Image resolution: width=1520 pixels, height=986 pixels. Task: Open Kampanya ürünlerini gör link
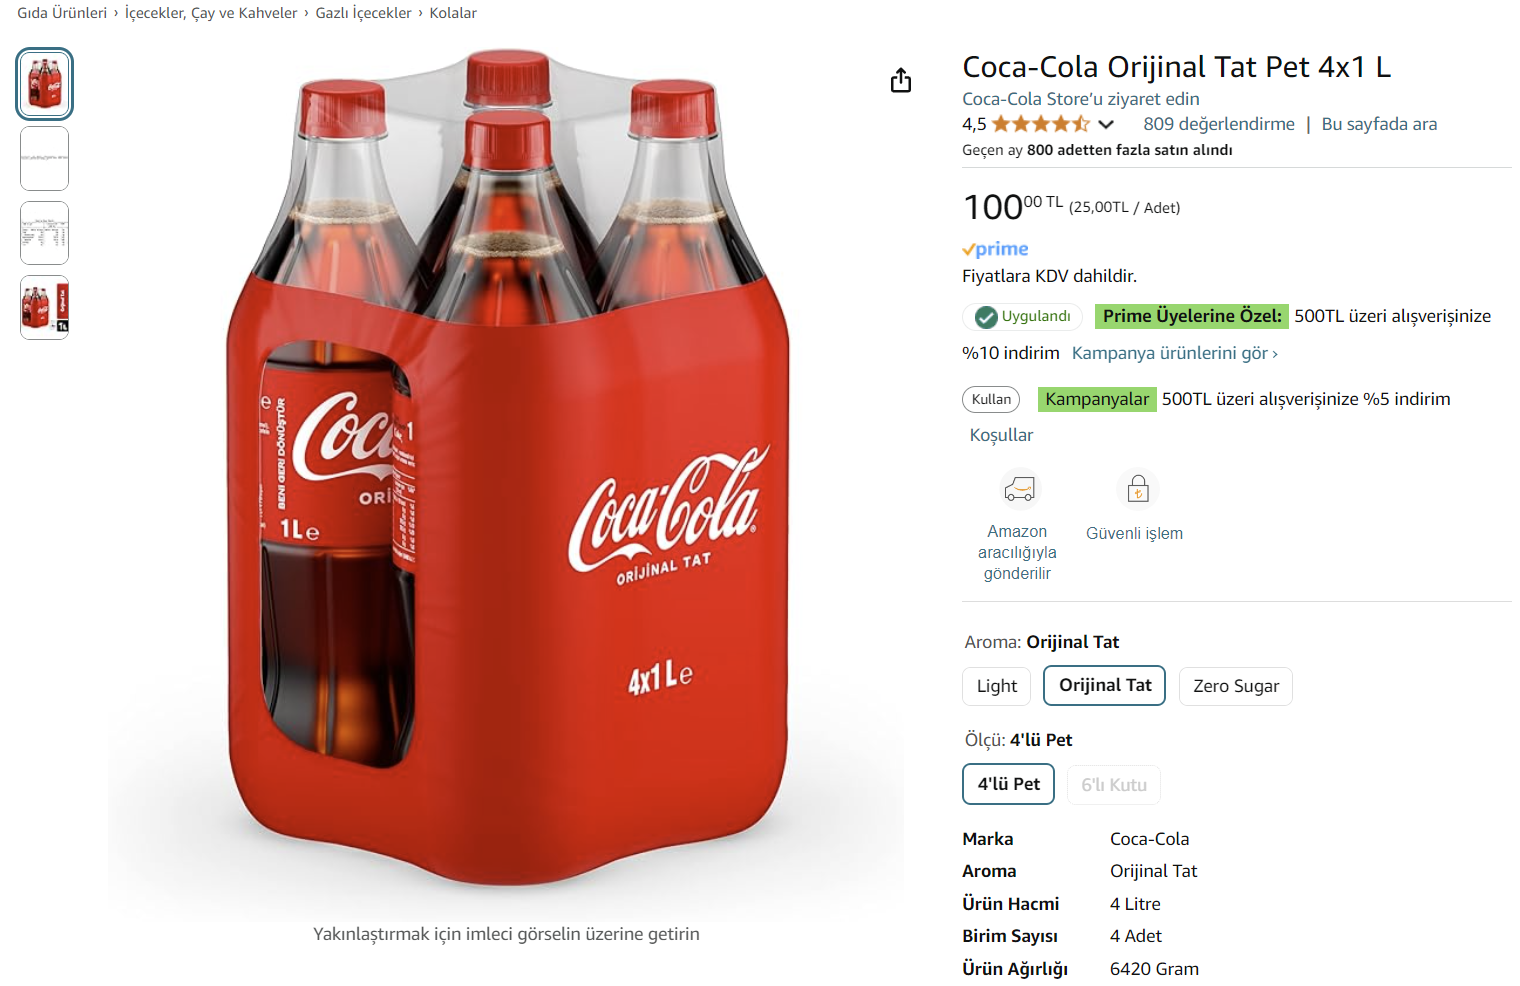(x=1174, y=353)
